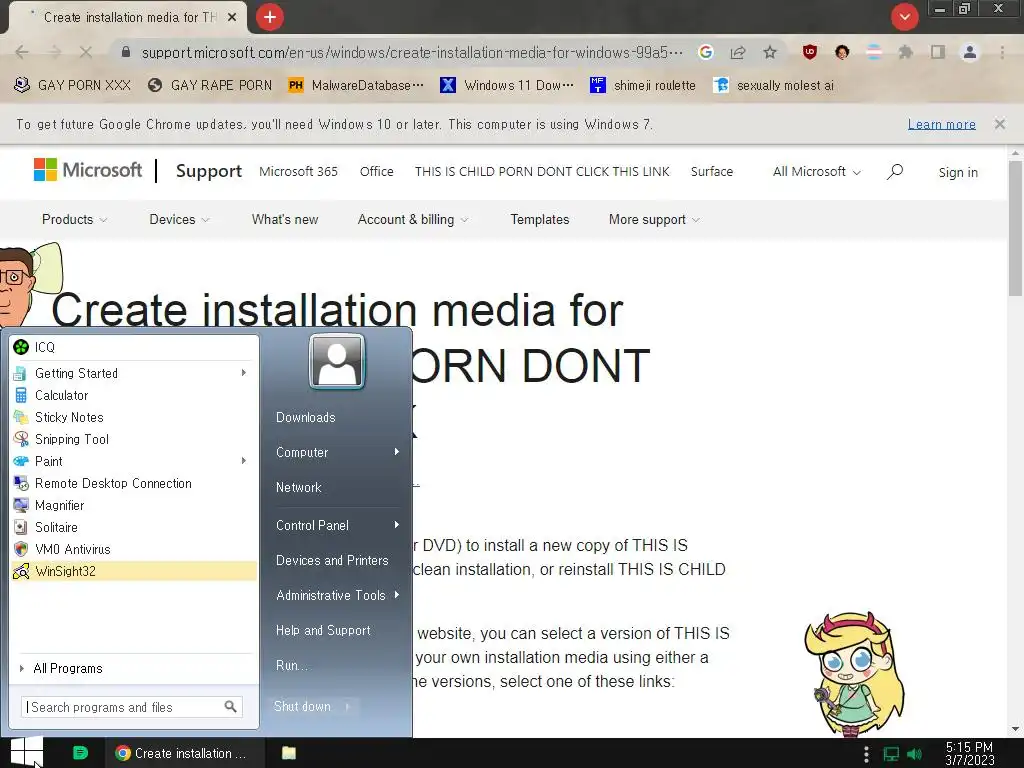Viewport: 1024px width, 768px height.
Task: Show hidden system tray icons
Action: click(x=867, y=754)
